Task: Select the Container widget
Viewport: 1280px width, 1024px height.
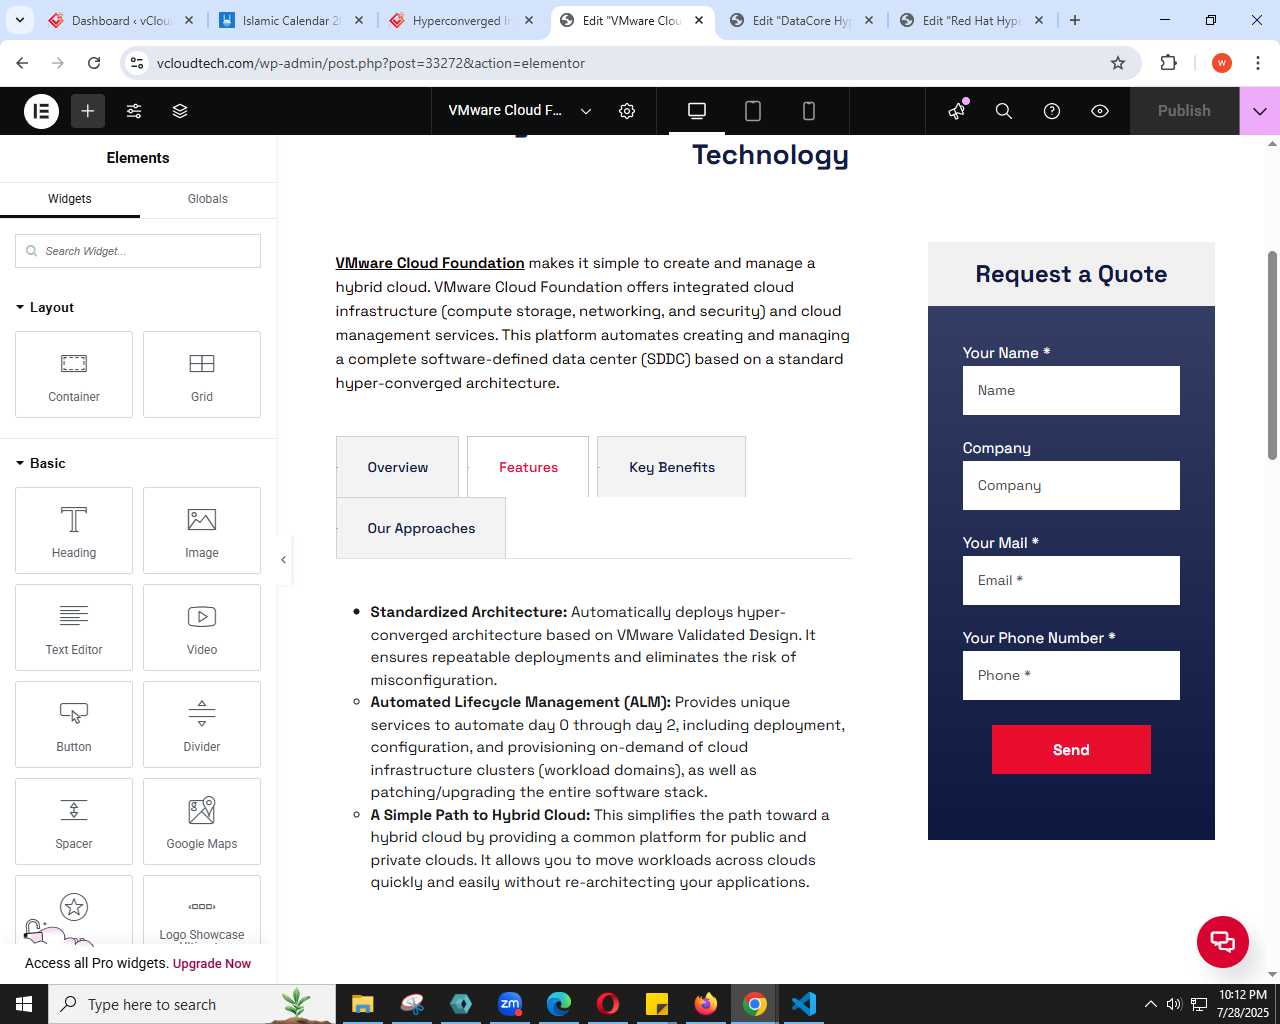Action: coord(74,375)
